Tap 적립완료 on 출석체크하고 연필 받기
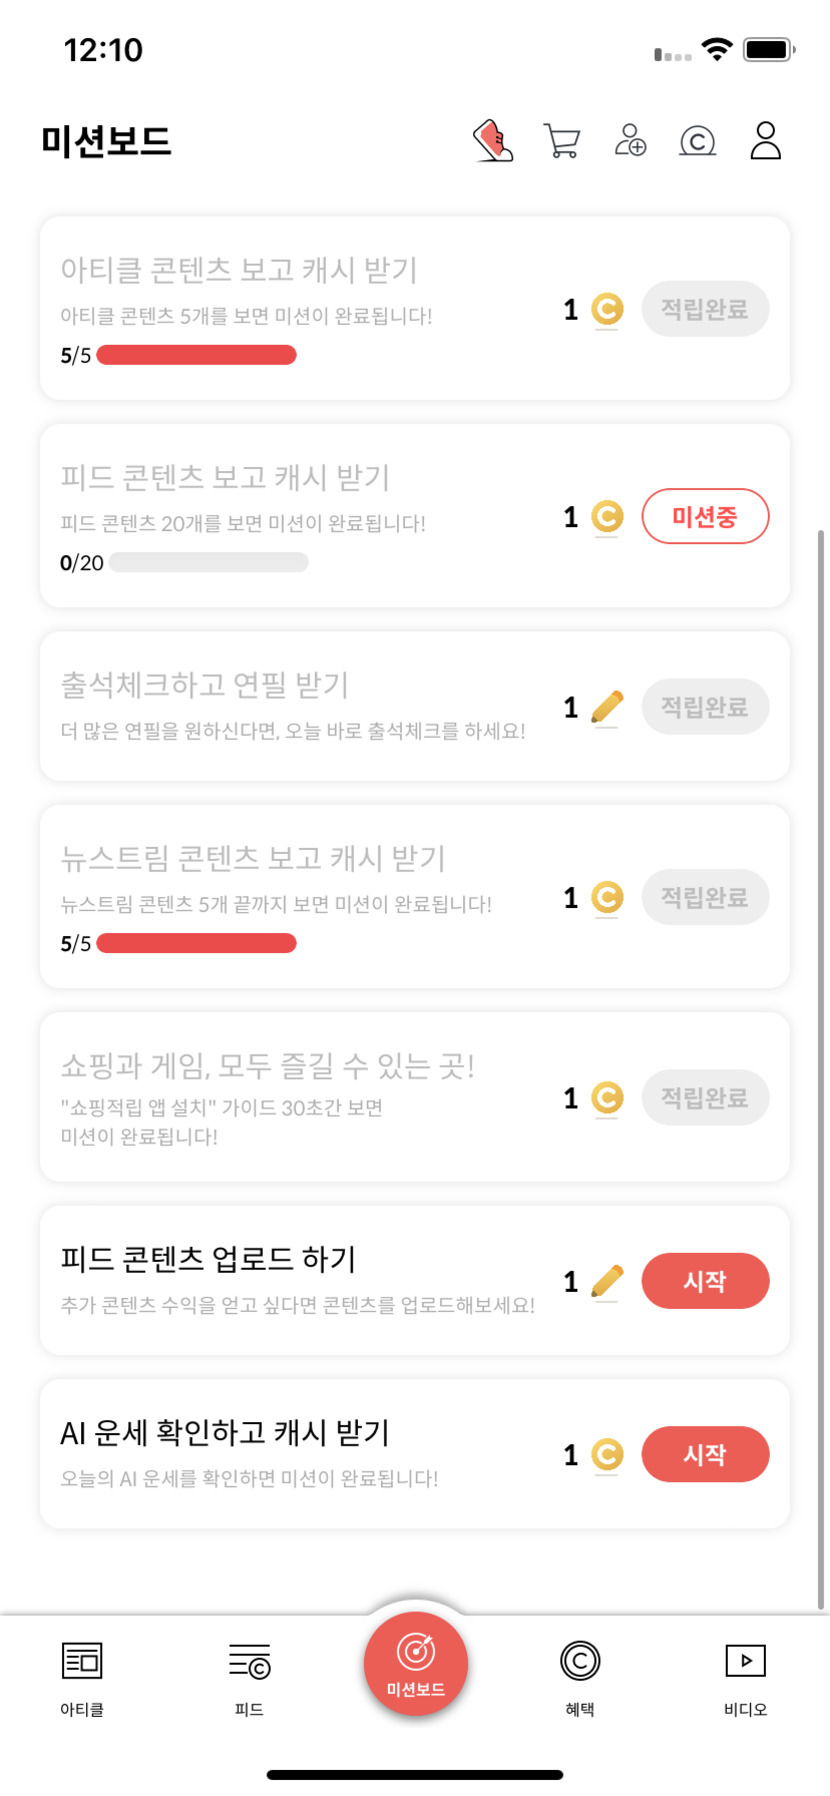Screen dimensions: 830x1796 705,707
